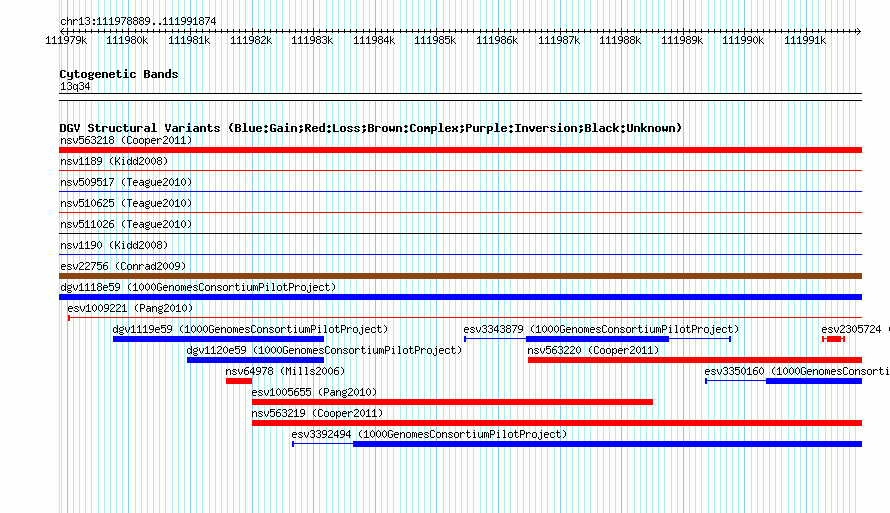Click the 111986k ruler tick label

click(497, 40)
